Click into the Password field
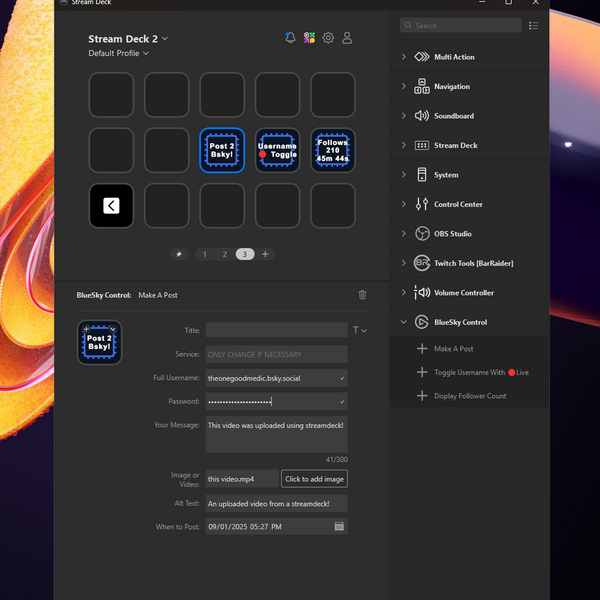 click(x=277, y=401)
